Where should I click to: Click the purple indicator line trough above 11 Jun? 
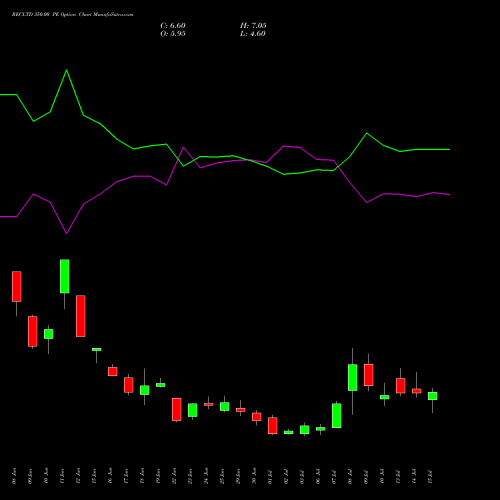pyautogui.click(x=67, y=233)
